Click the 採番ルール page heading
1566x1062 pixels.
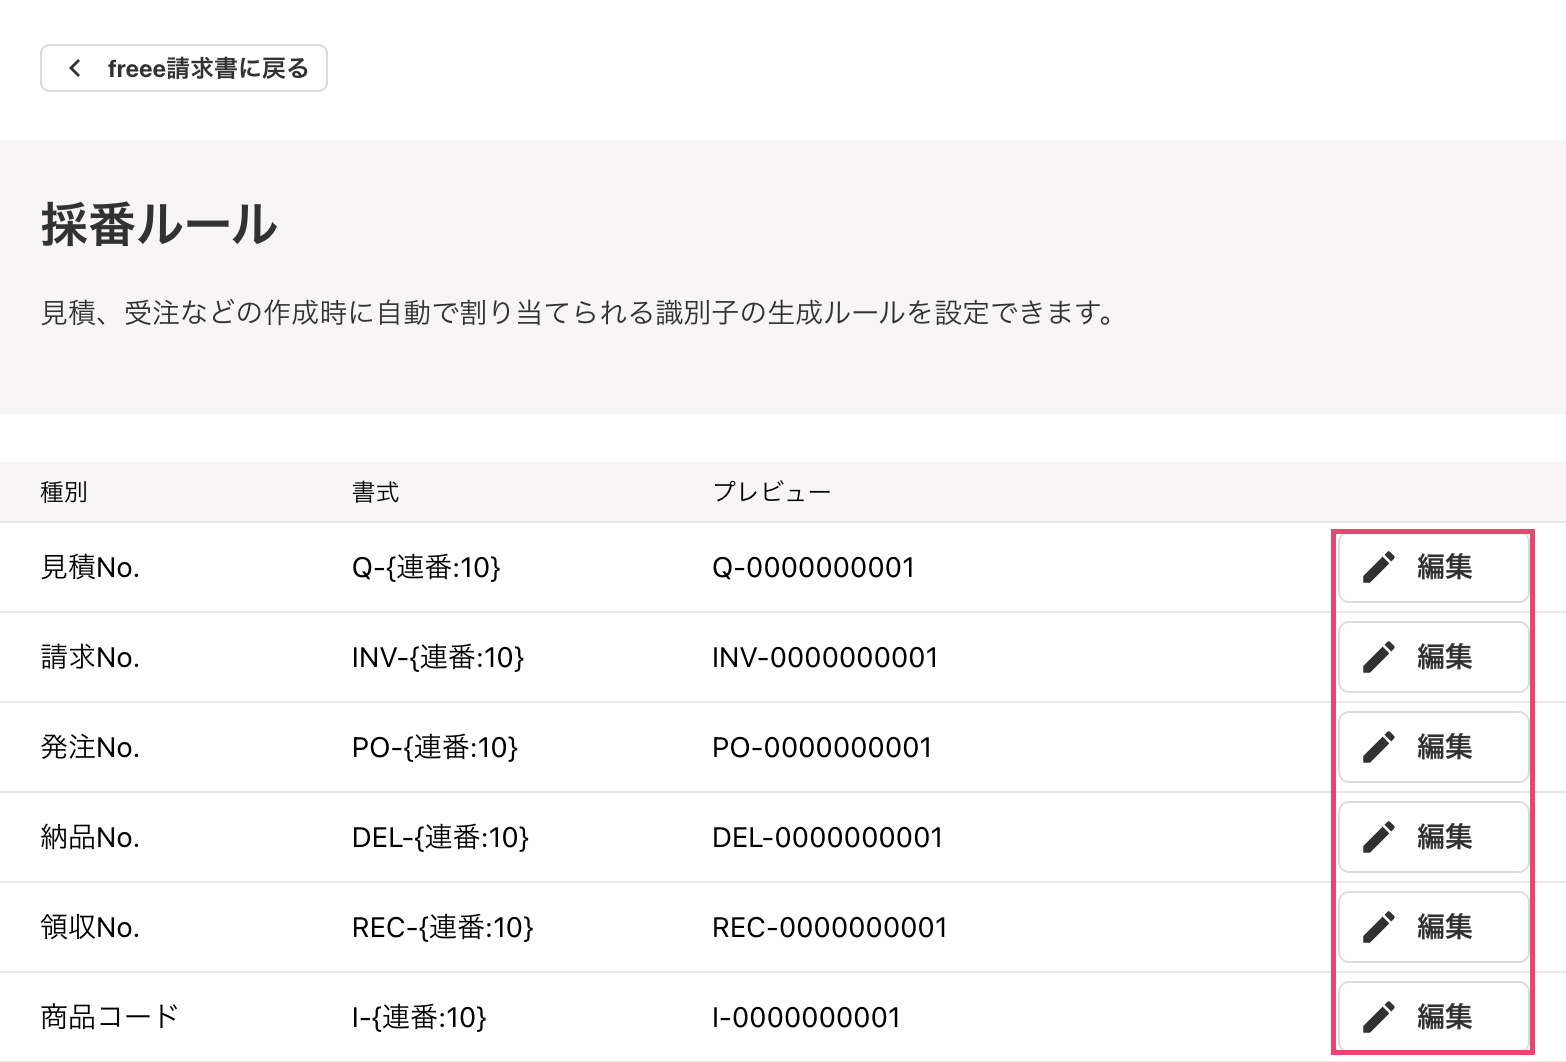pos(159,224)
